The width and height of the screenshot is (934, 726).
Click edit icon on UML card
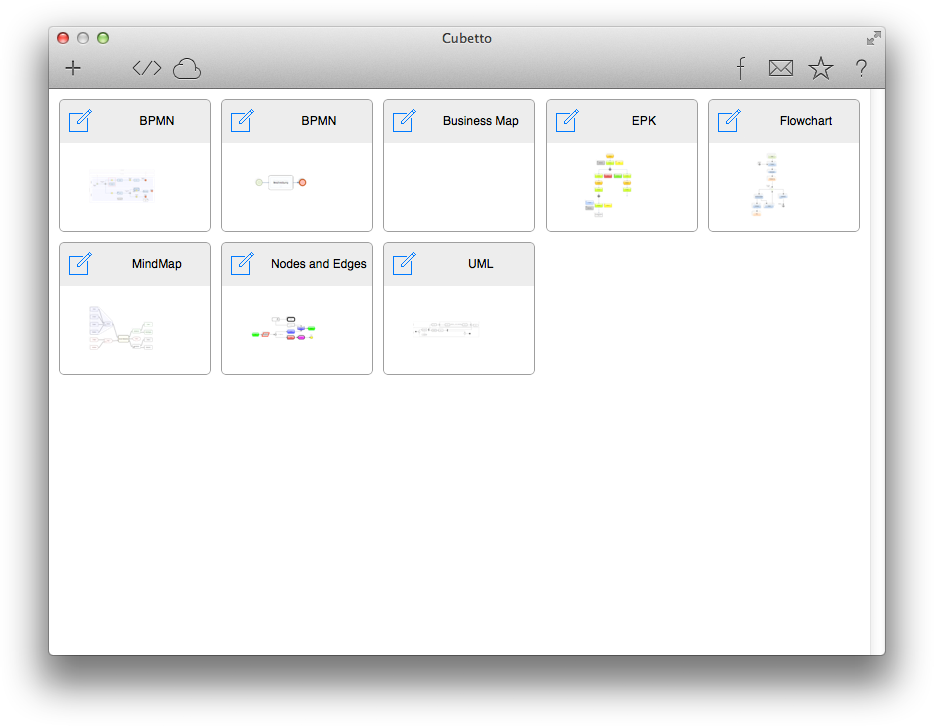pos(404,264)
